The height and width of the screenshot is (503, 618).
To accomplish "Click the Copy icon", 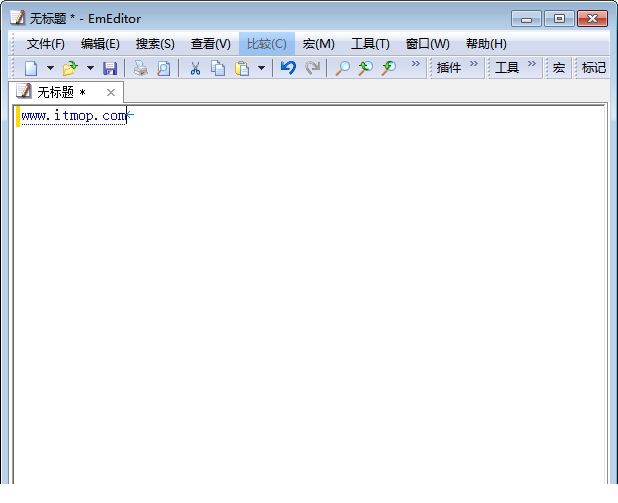I will pos(218,68).
